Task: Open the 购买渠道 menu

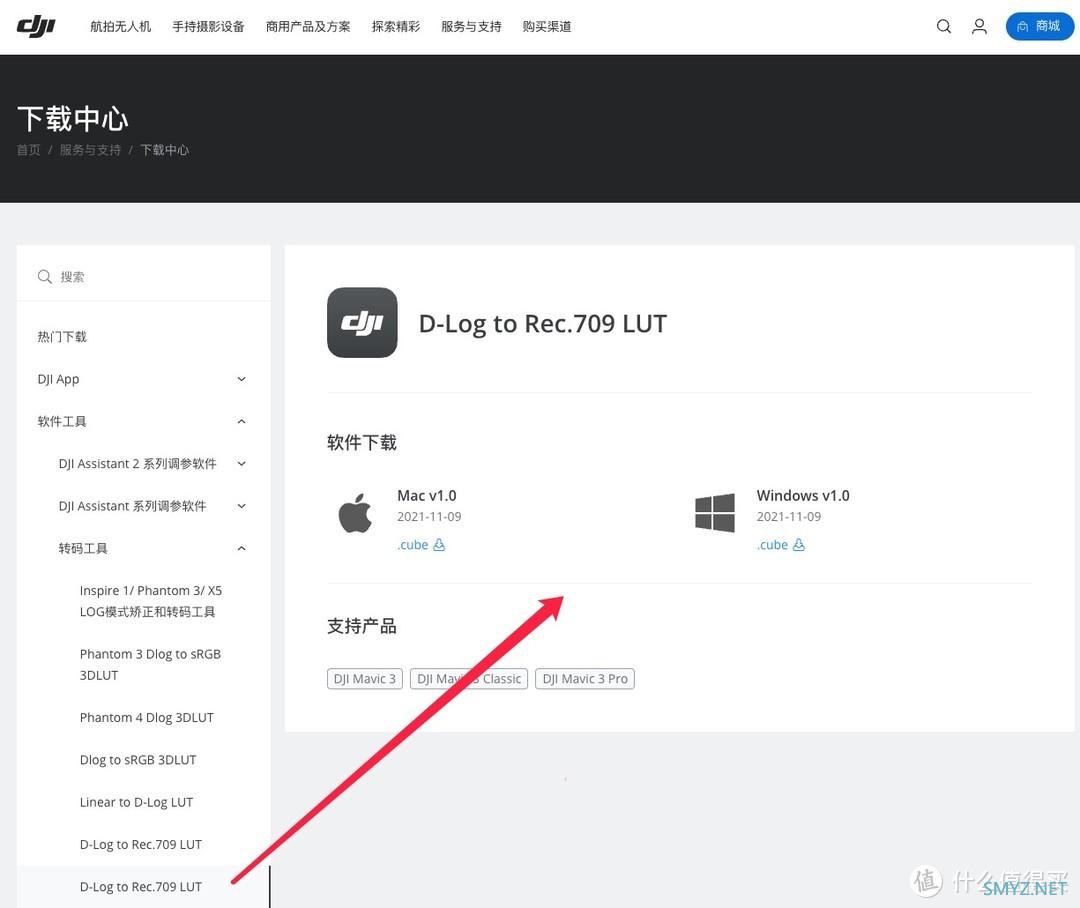Action: coord(547,26)
